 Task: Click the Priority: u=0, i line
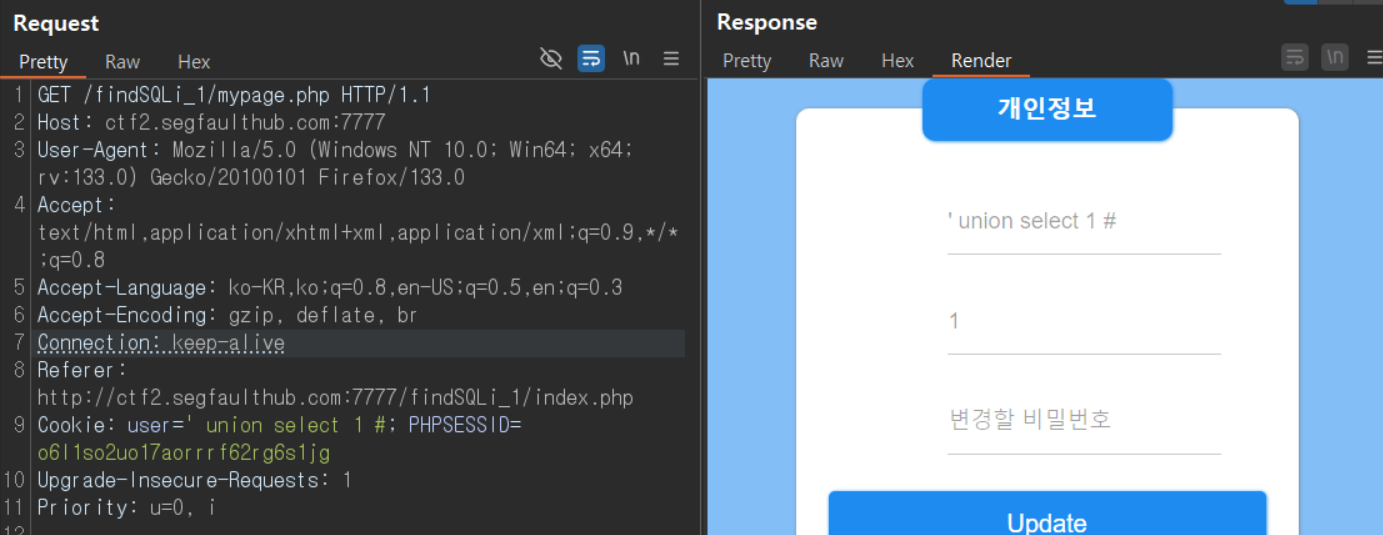click(126, 507)
